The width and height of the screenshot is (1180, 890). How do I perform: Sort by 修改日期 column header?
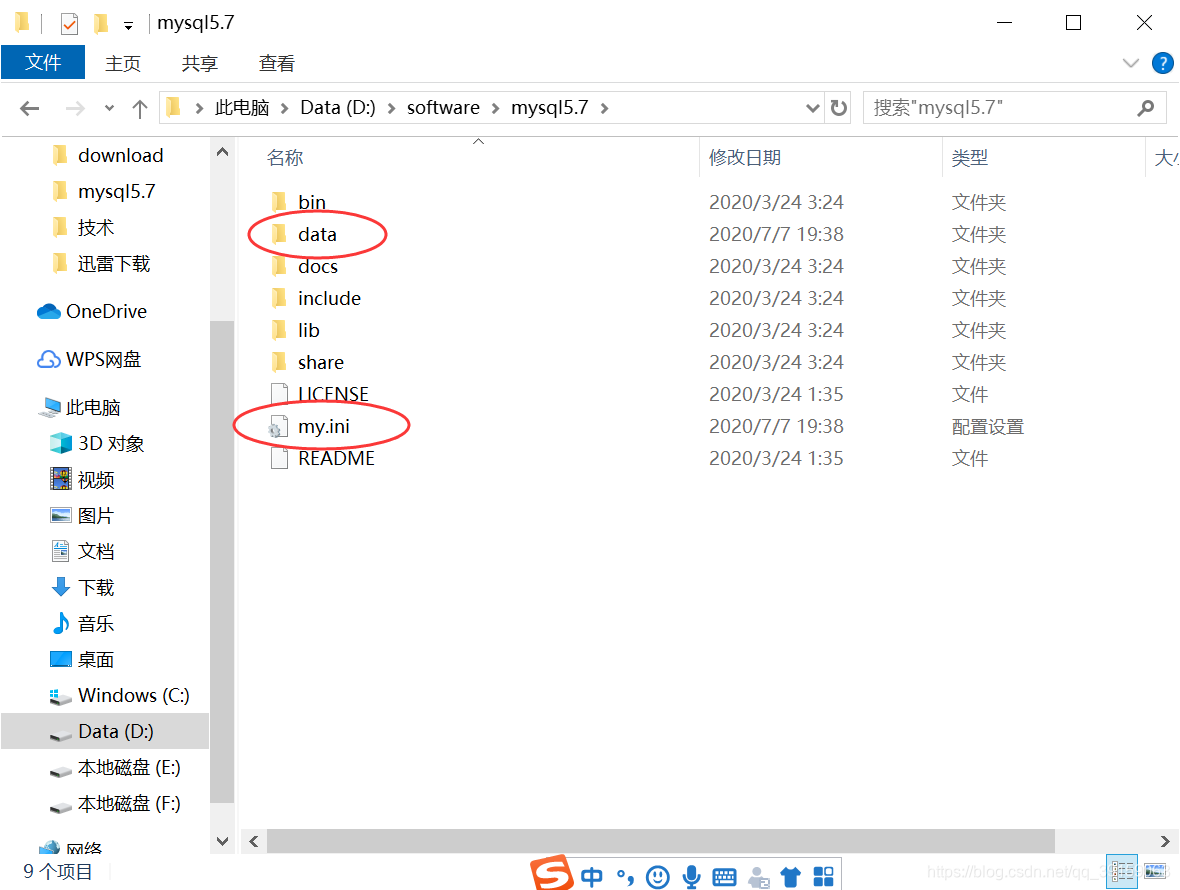[744, 157]
